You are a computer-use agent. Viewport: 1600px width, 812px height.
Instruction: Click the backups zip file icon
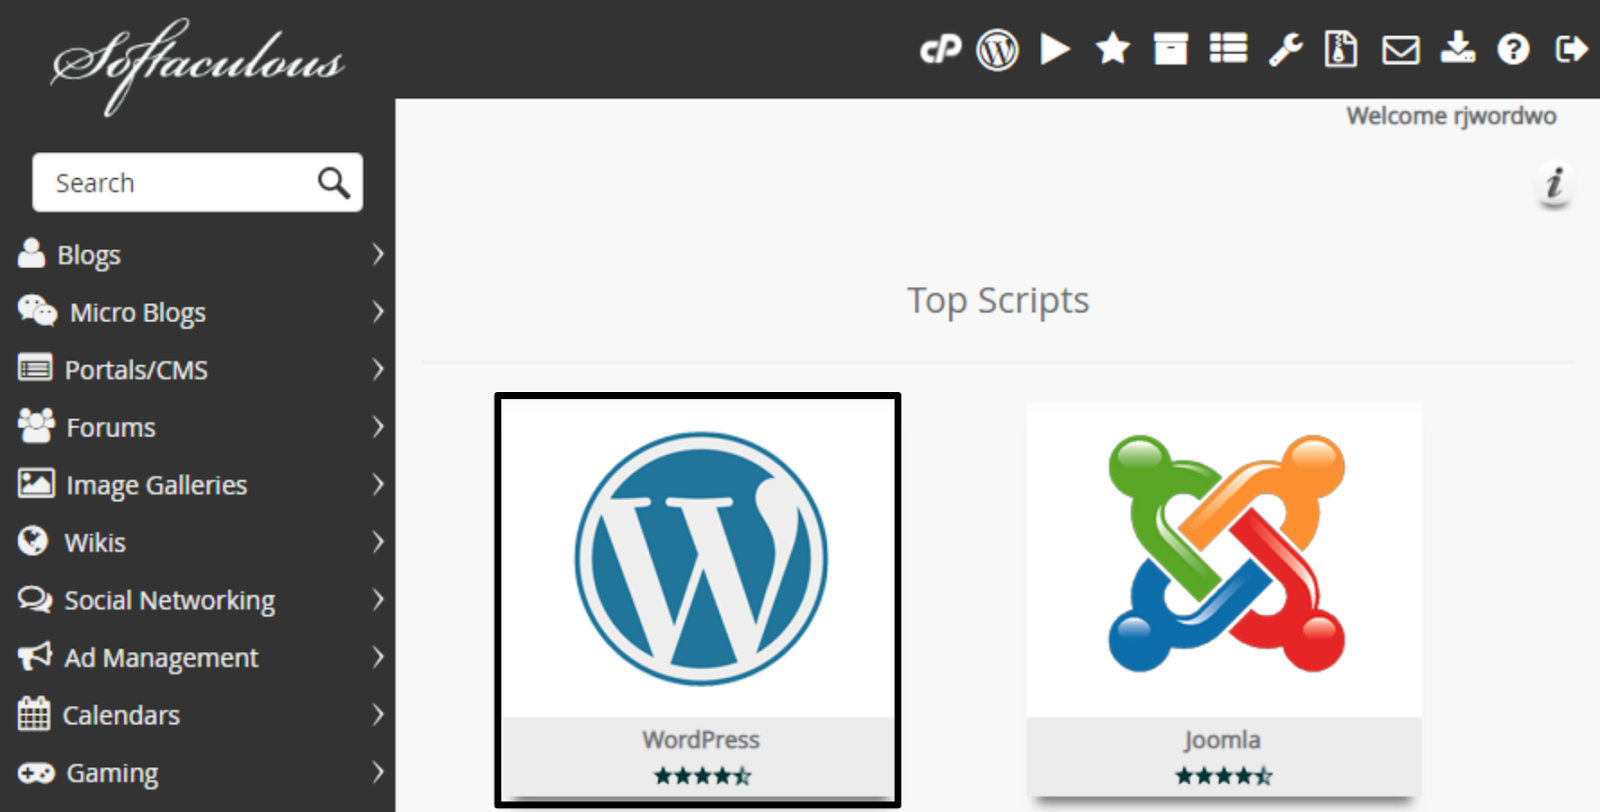(x=1340, y=49)
